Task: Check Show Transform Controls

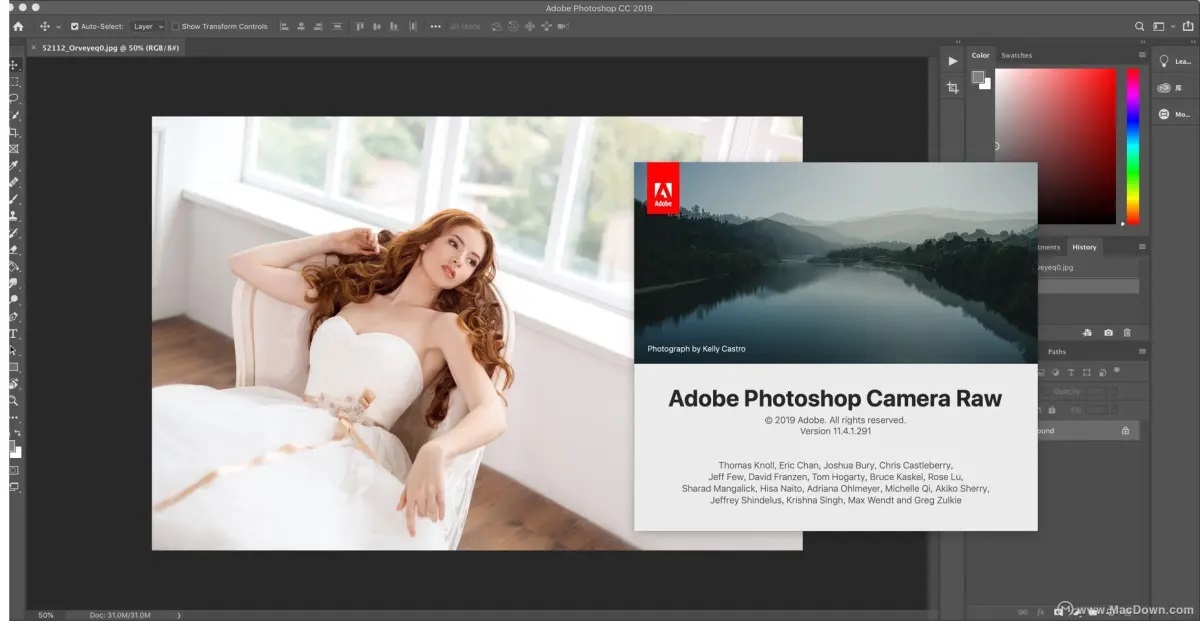Action: (x=174, y=26)
